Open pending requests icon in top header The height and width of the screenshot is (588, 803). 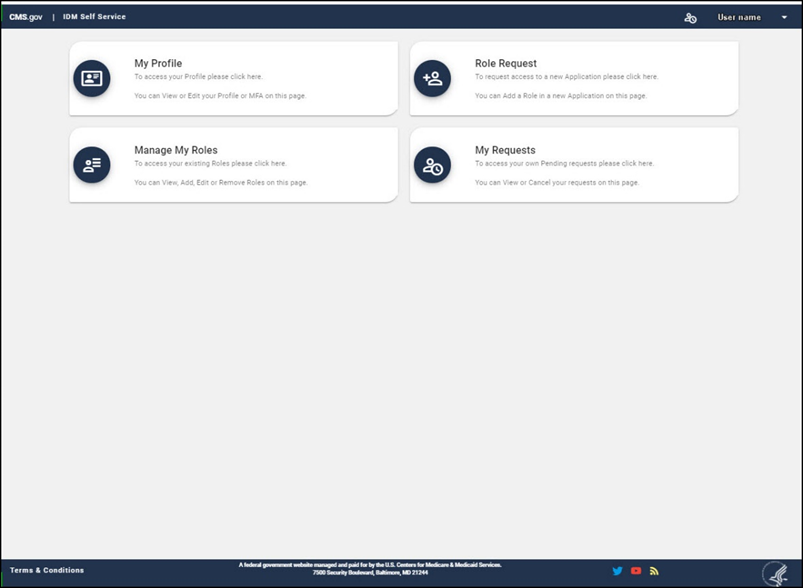point(690,18)
